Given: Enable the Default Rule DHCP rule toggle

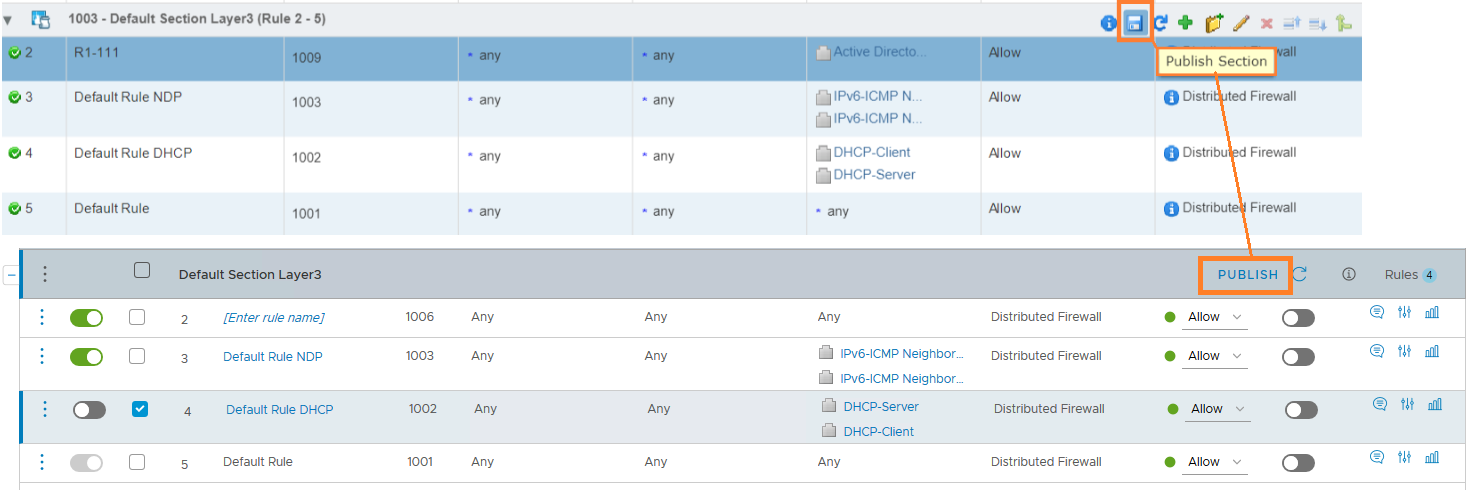Looking at the screenshot, I should (89, 410).
